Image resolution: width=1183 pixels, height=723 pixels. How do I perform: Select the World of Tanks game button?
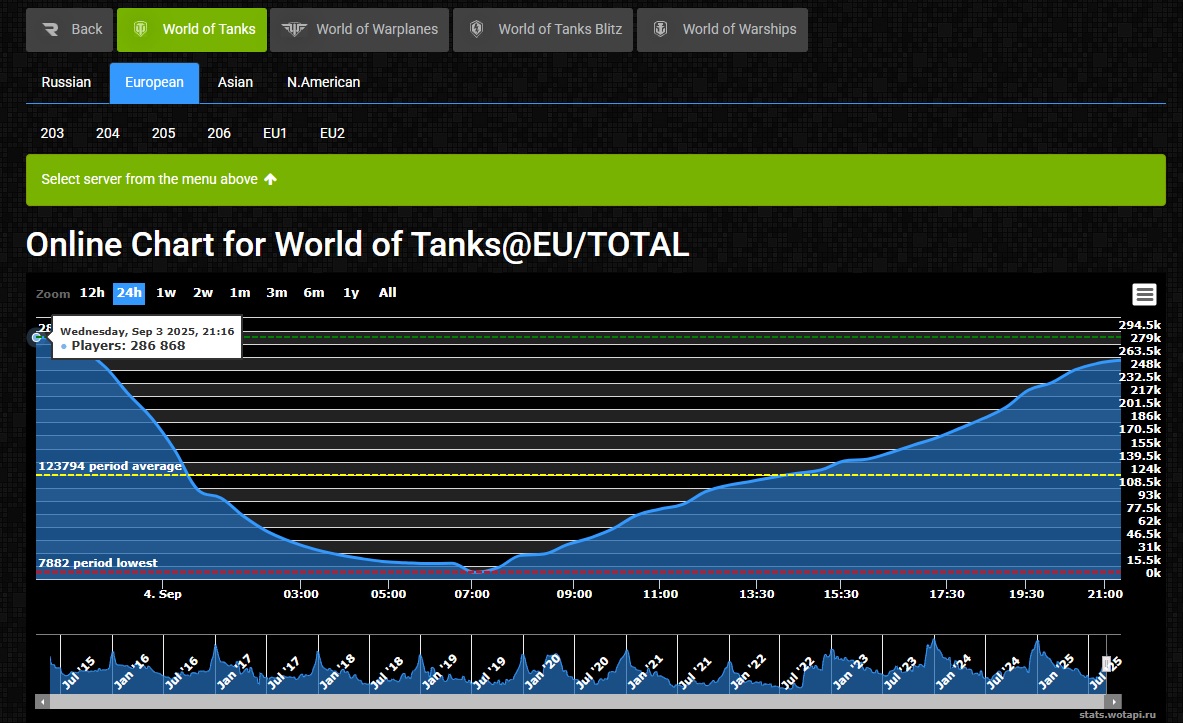point(192,29)
